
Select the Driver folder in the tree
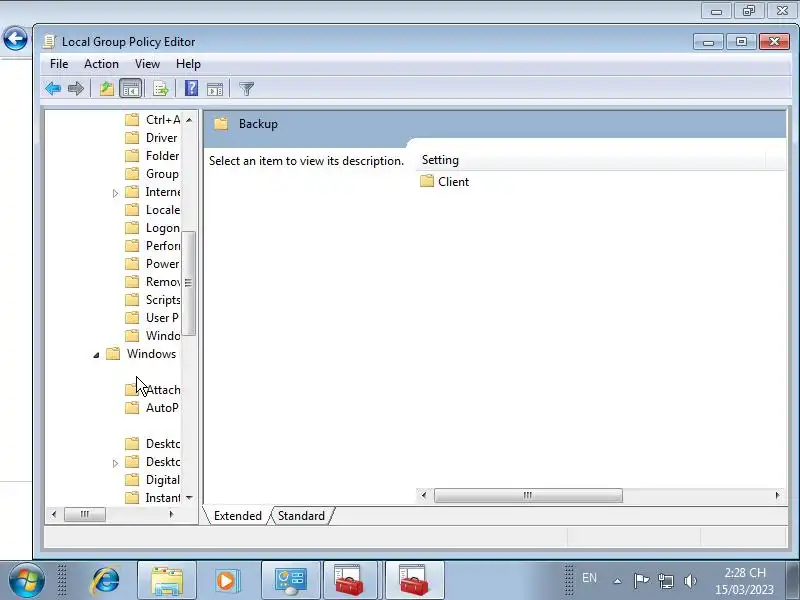point(152,138)
